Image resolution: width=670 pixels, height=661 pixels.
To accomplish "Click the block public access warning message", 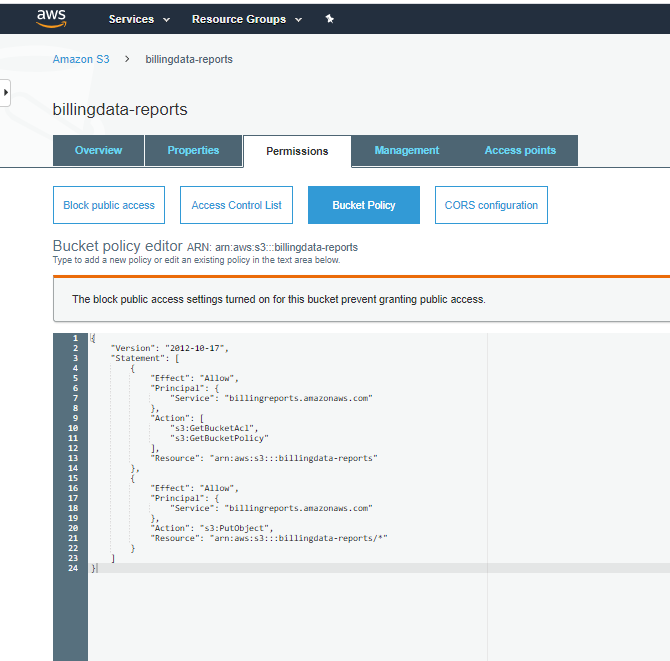I will 279,299.
